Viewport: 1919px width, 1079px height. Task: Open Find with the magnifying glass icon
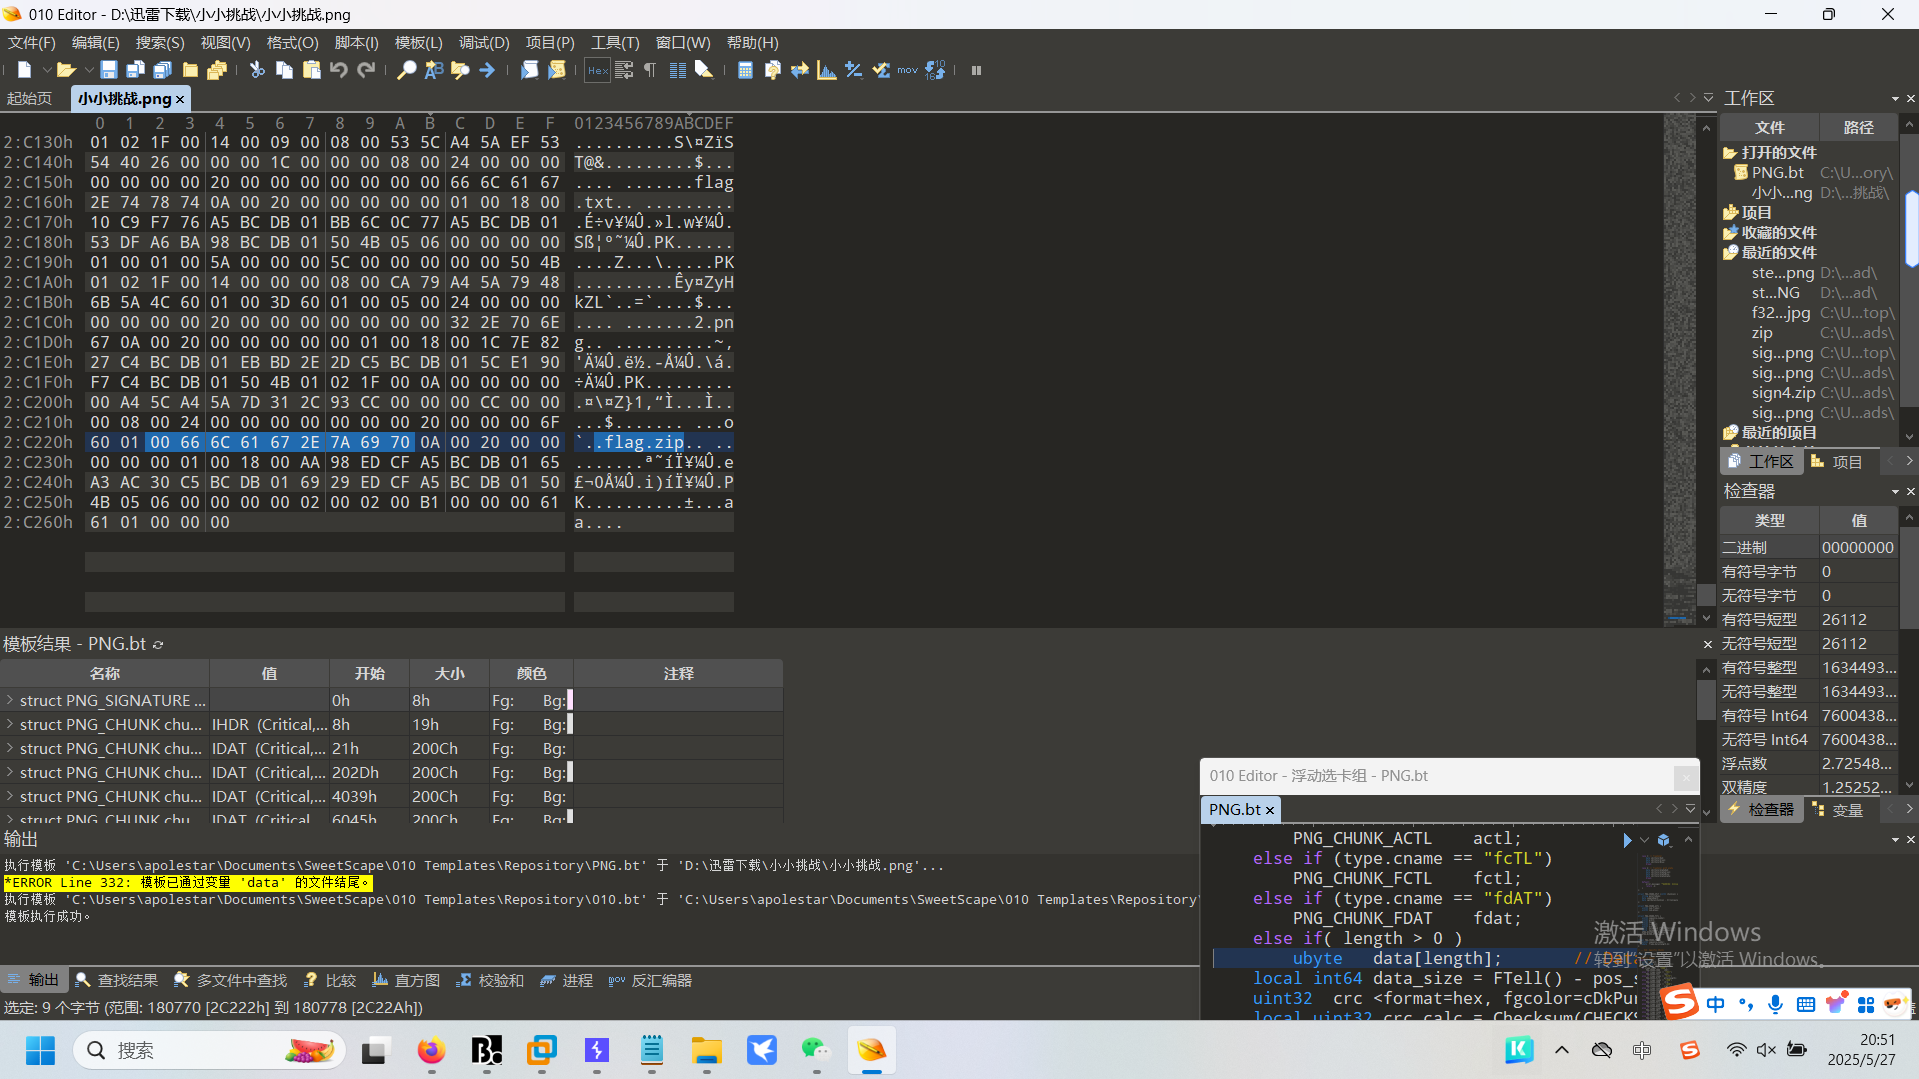tap(406, 70)
